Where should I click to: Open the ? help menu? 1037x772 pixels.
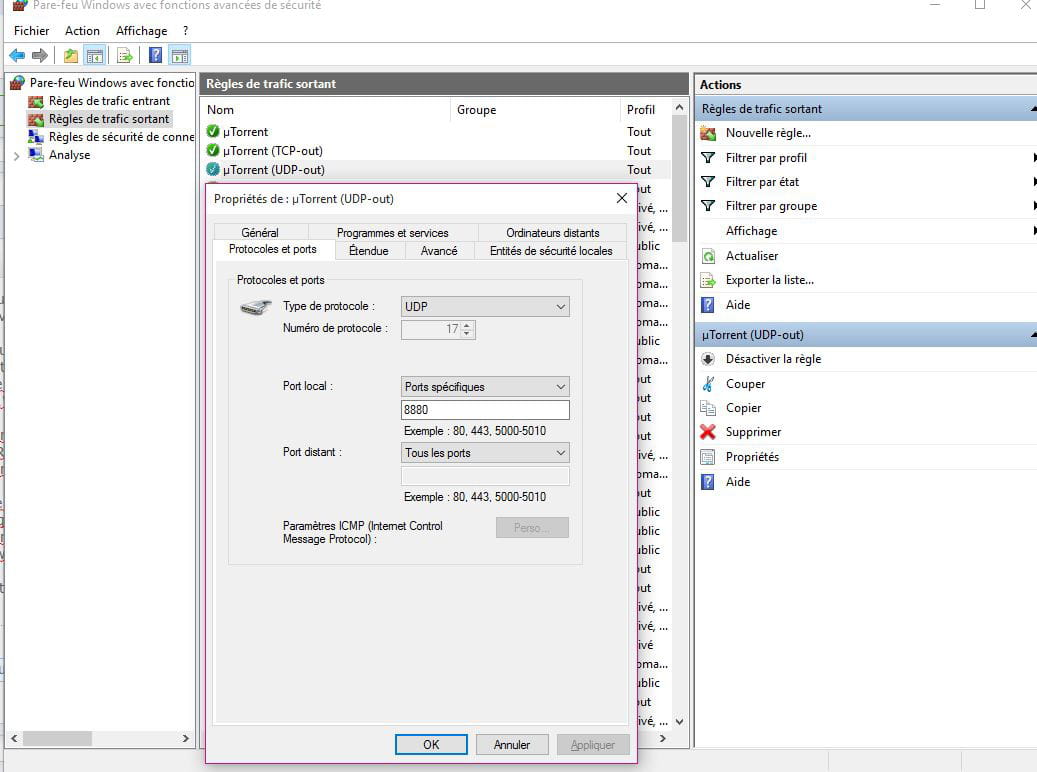tap(186, 30)
